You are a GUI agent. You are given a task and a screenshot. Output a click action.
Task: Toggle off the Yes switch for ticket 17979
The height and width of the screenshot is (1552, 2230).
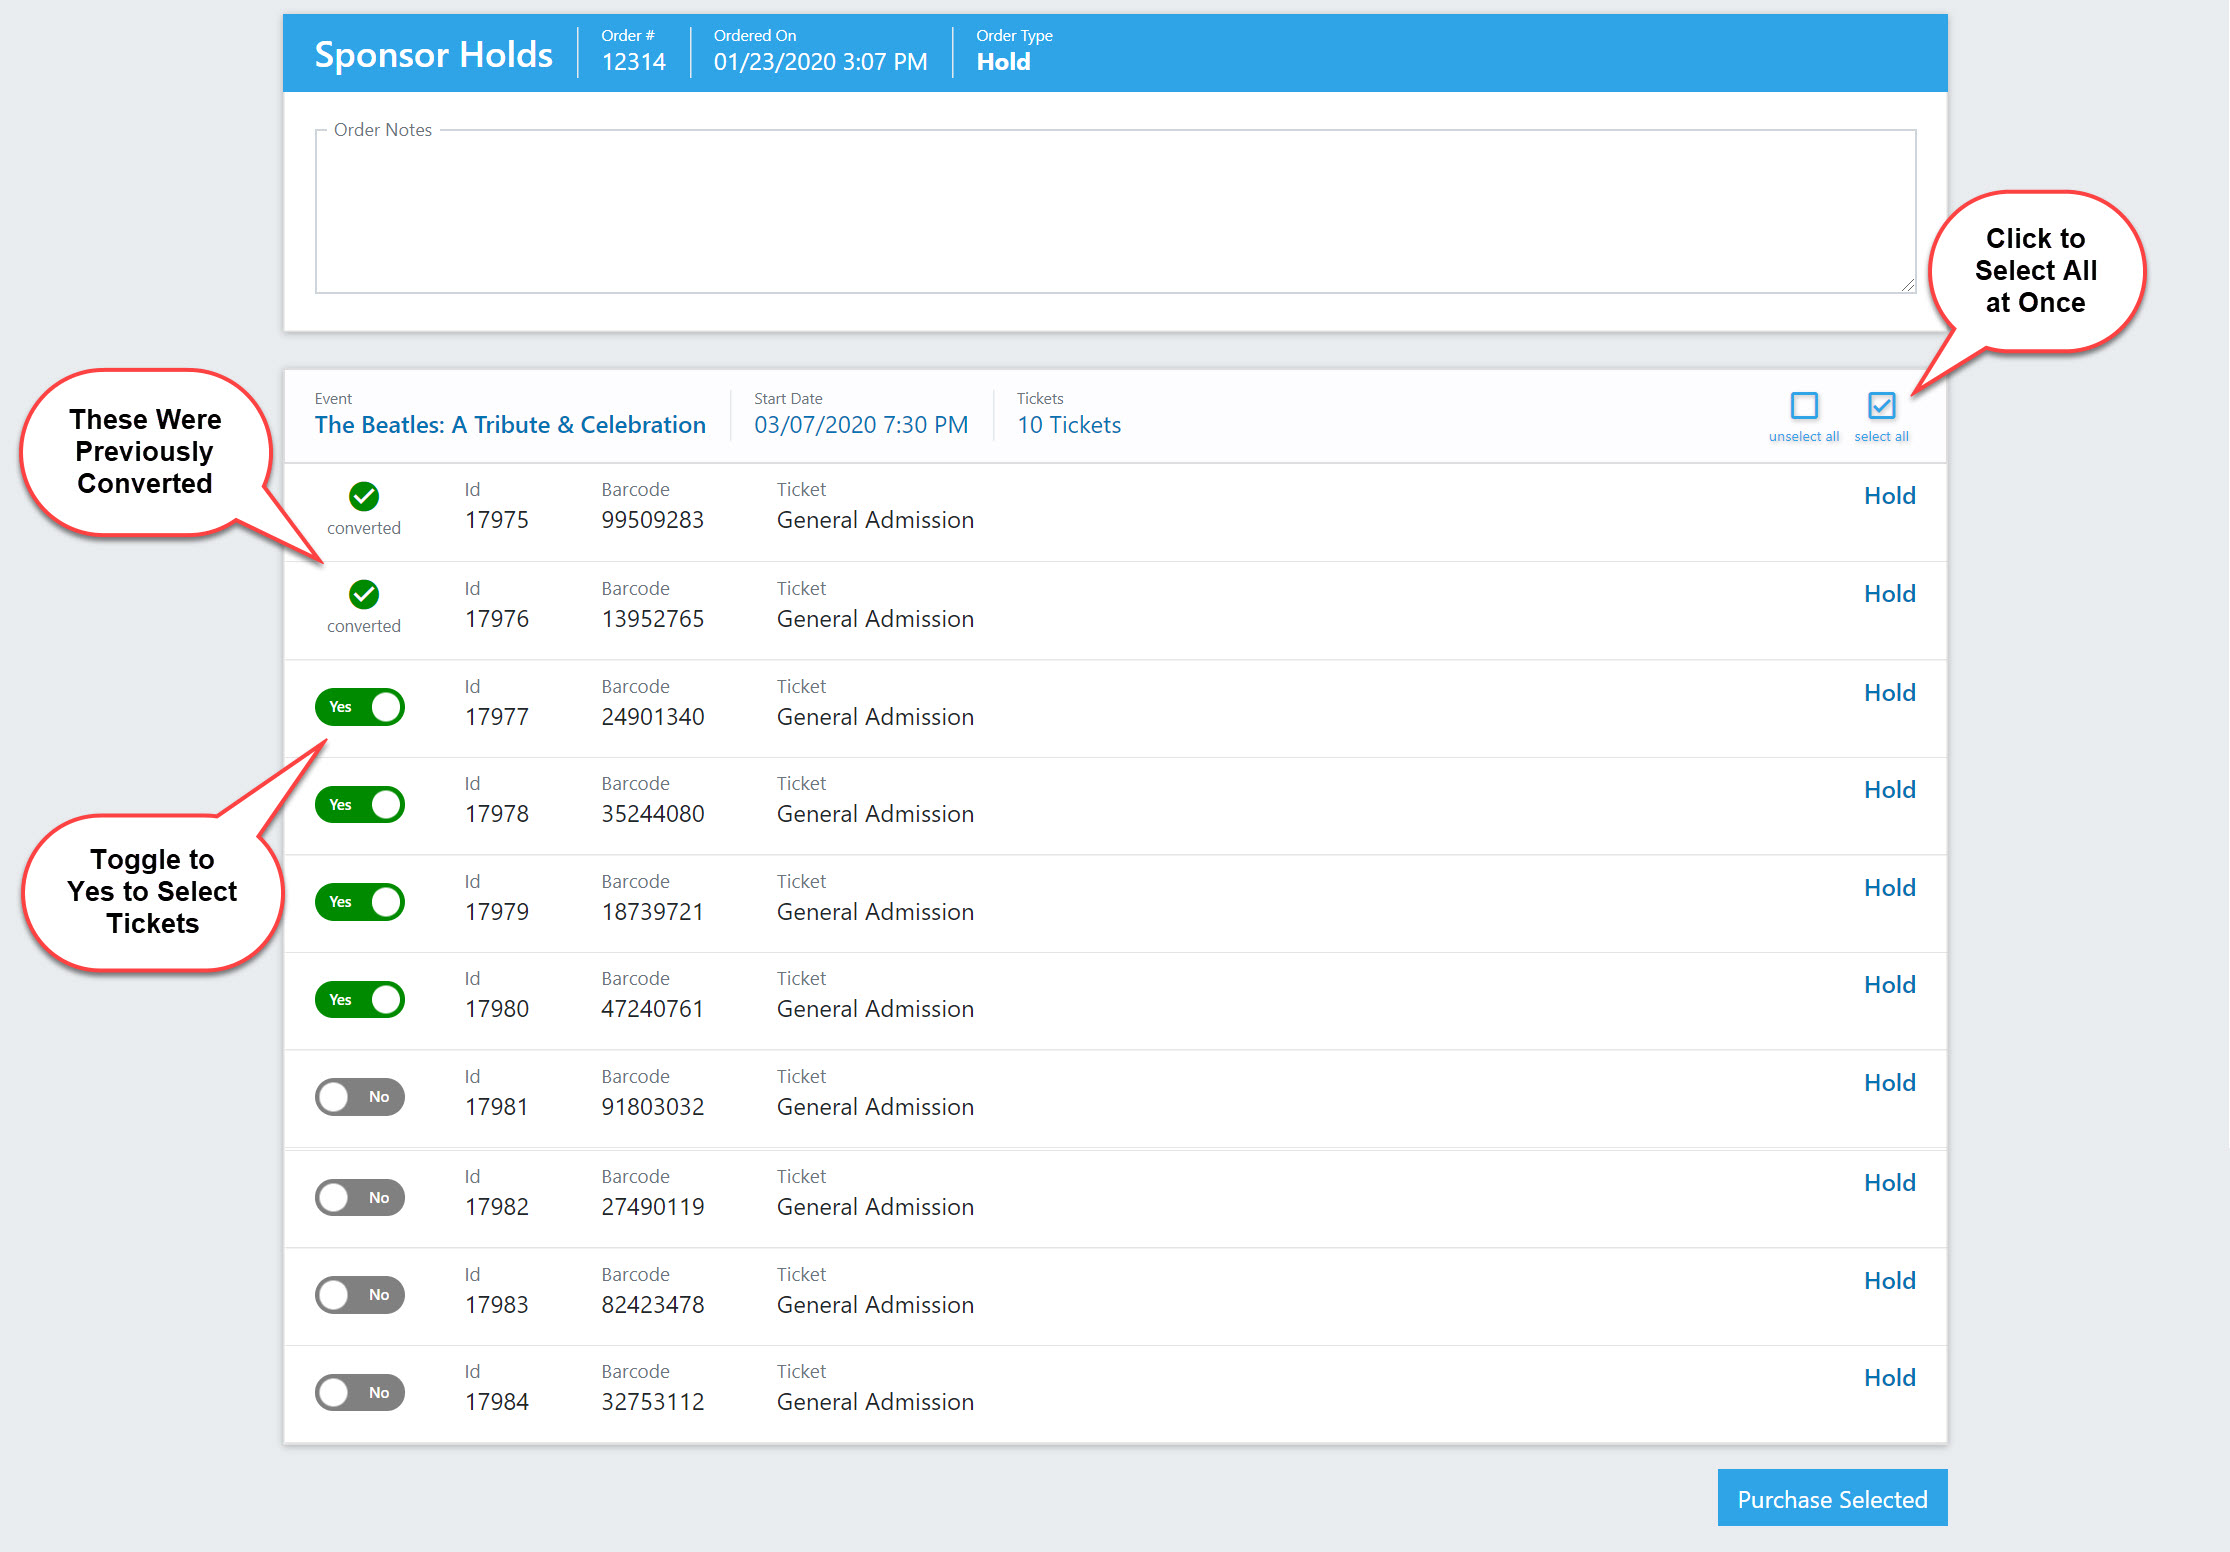point(360,902)
